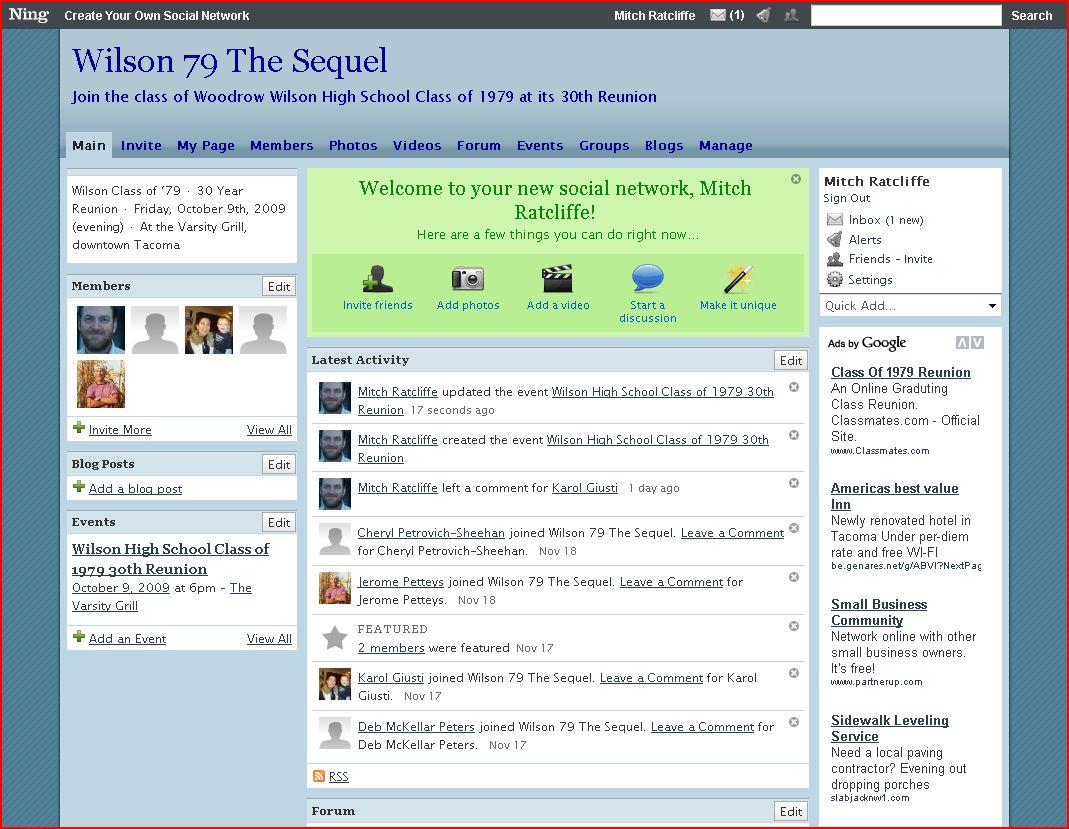Dismiss Jerome Petteys joined activity item
This screenshot has width=1069, height=829.
pyautogui.click(x=794, y=577)
